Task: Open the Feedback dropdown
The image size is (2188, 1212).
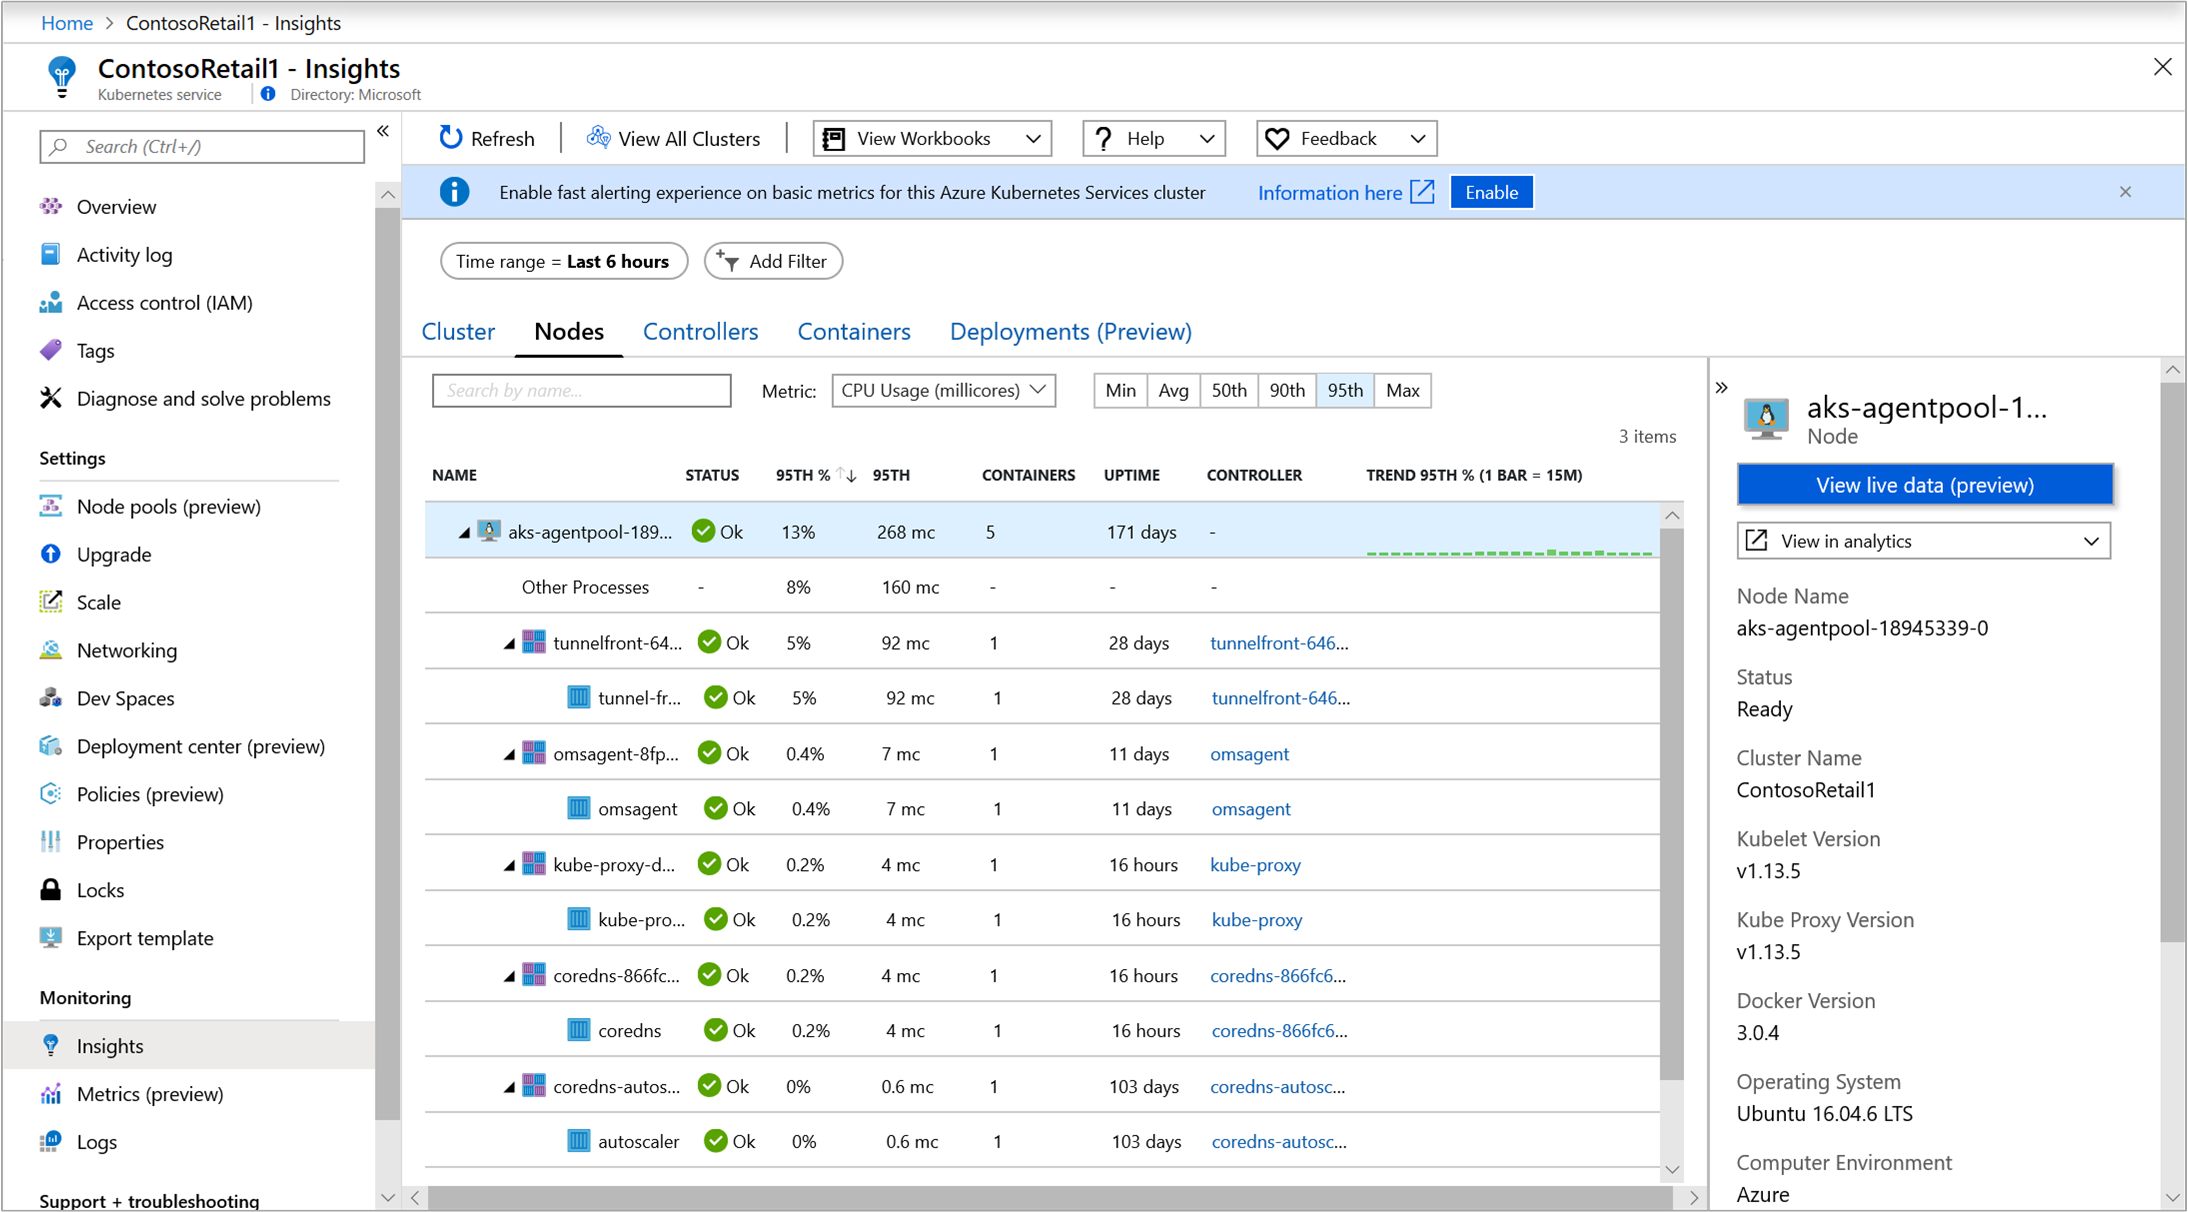Action: click(1346, 138)
